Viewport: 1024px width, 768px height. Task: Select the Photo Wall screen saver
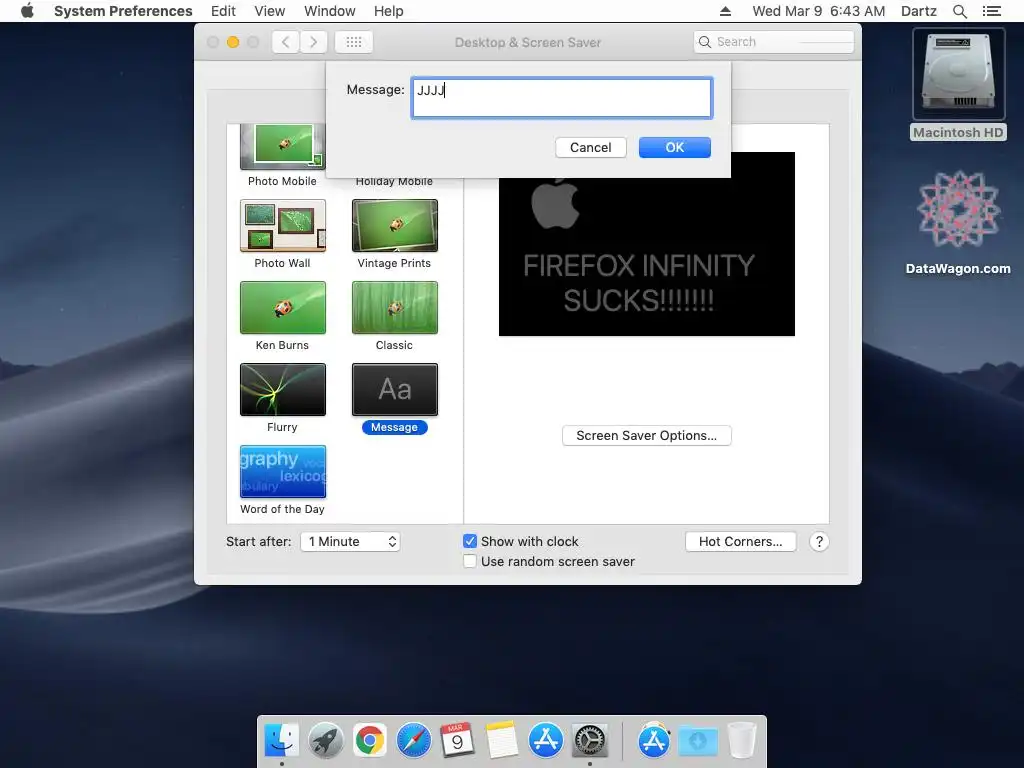tap(282, 226)
